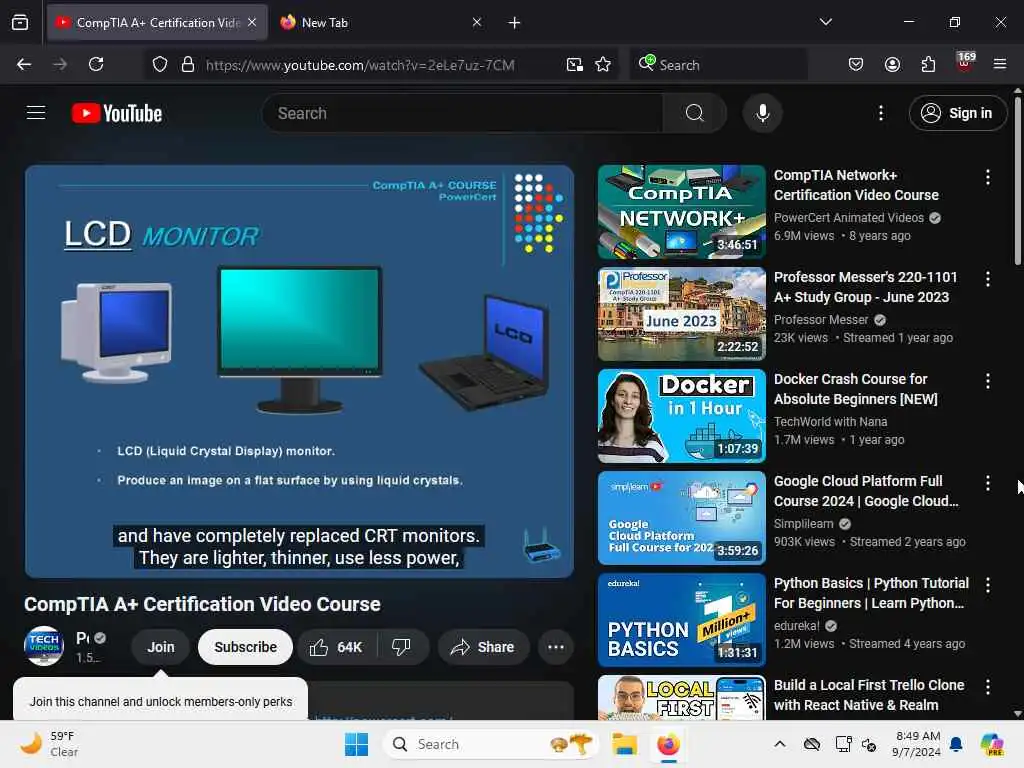Click the Firefox address bar URL

360,65
